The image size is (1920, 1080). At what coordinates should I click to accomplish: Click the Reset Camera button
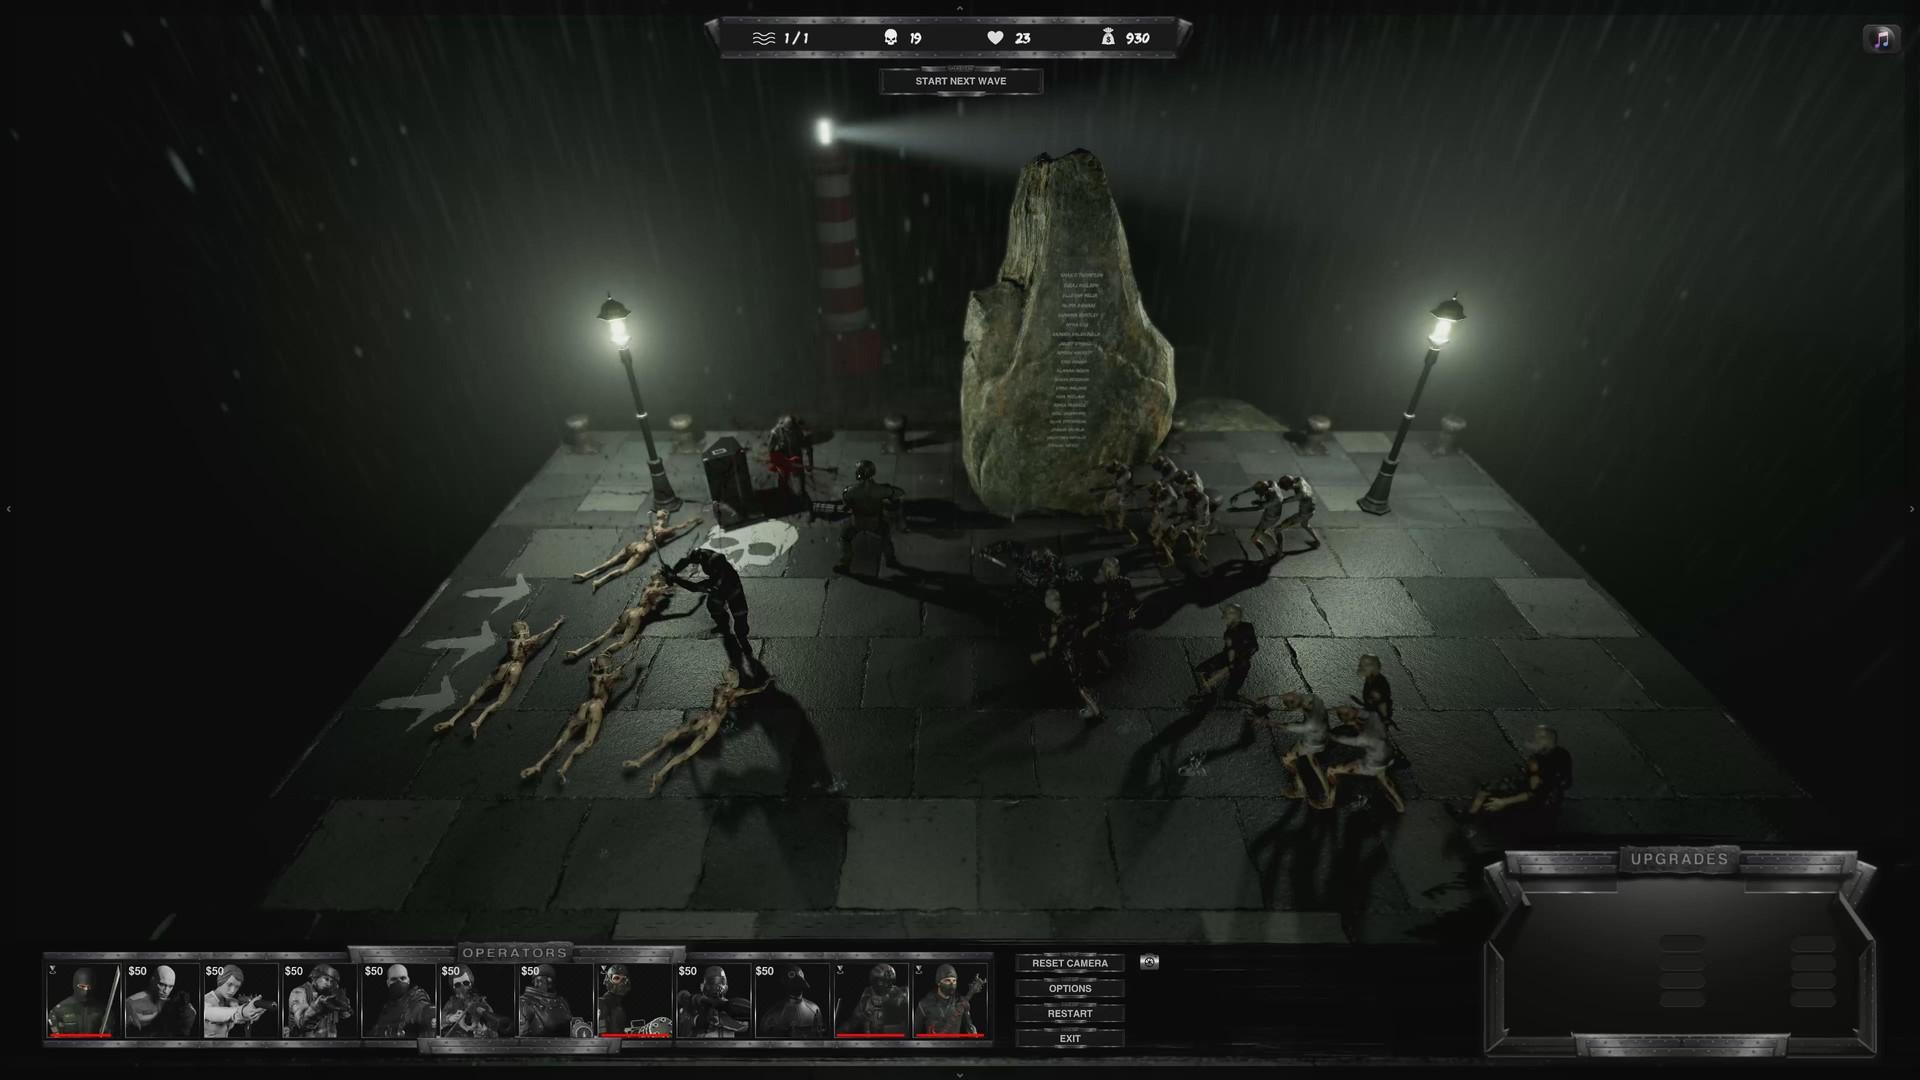tap(1070, 963)
